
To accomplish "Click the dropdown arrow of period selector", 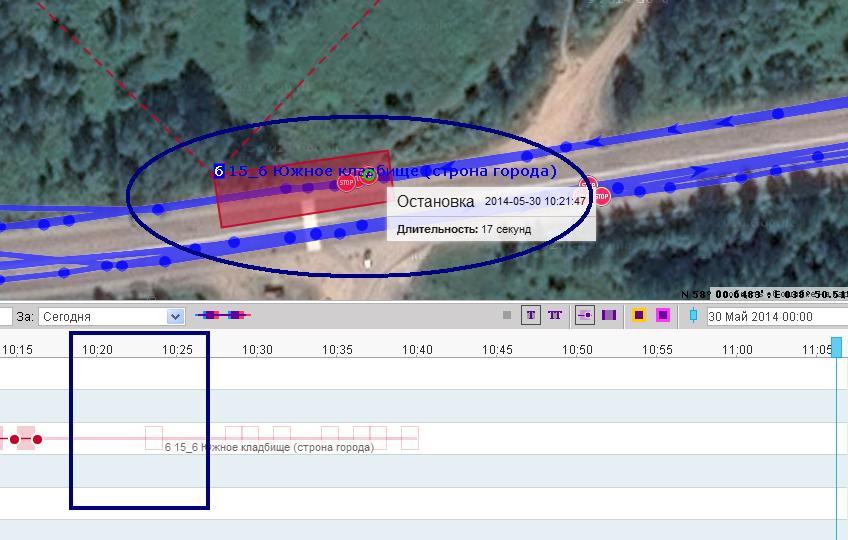I will pos(176,316).
